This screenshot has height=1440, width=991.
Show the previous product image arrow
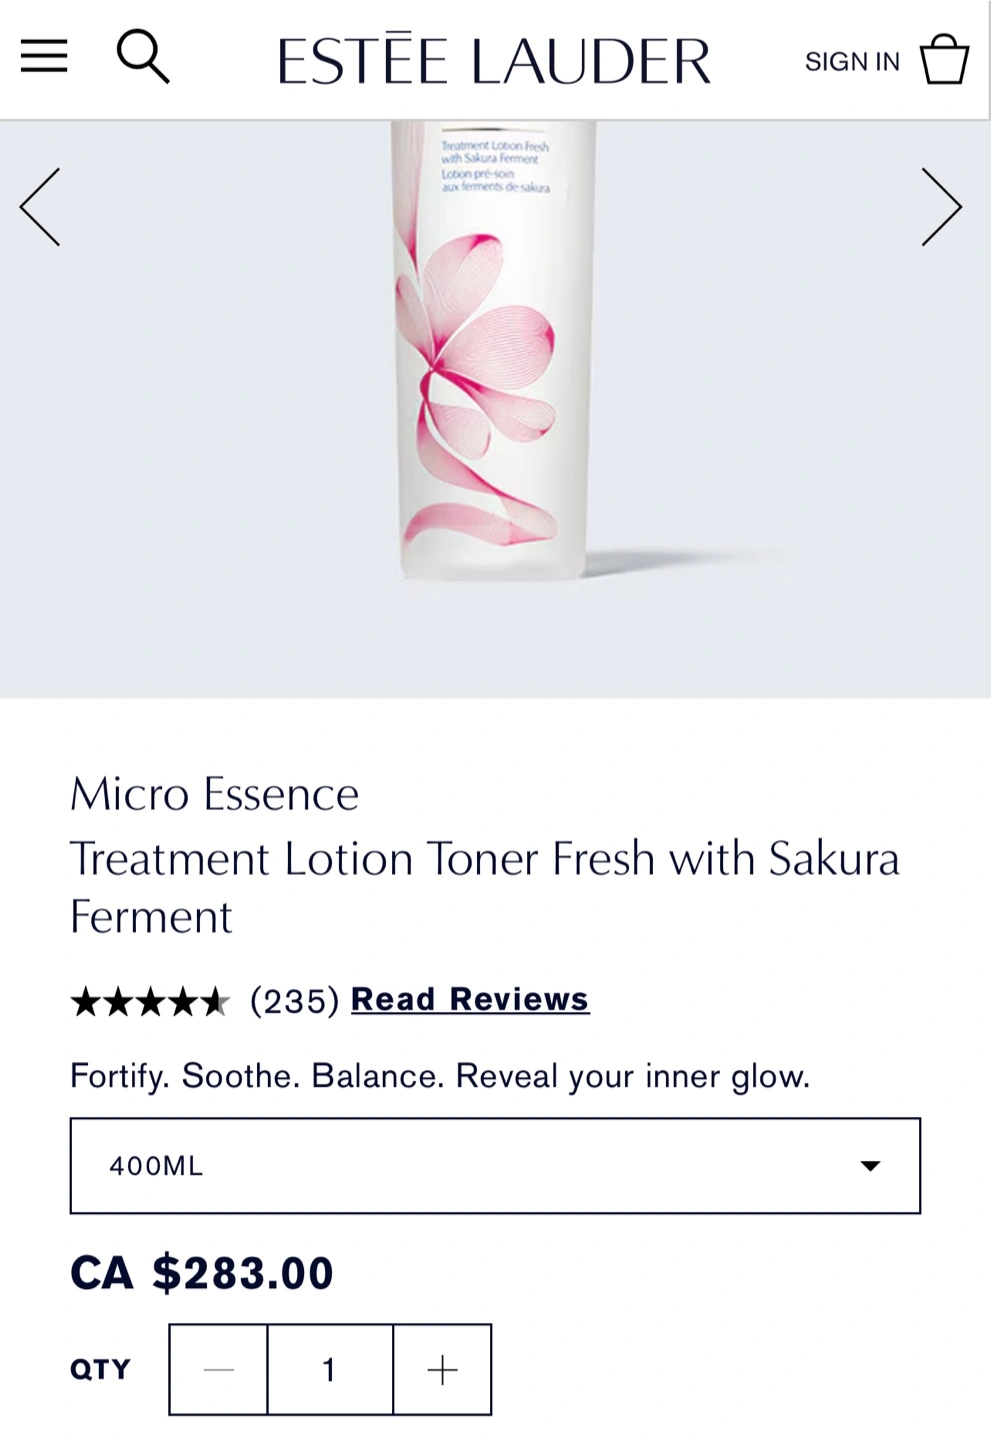pyautogui.click(x=40, y=207)
